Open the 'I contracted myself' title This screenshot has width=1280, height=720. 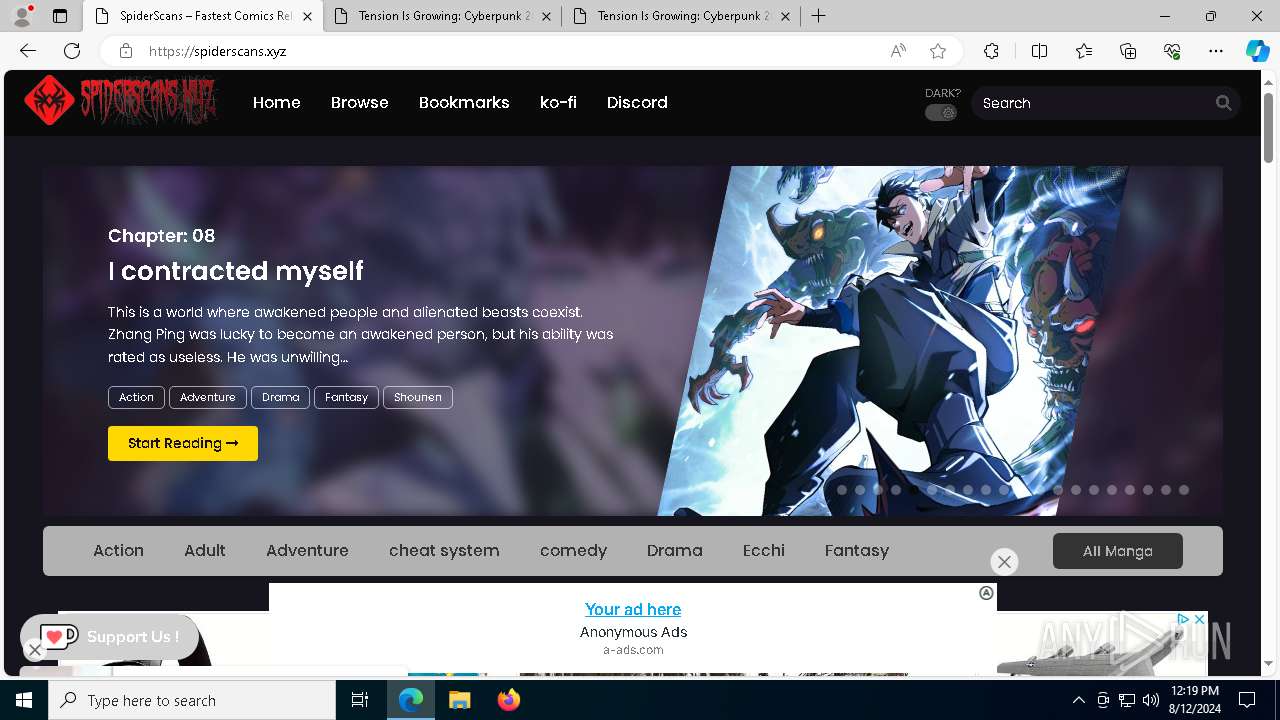click(236, 271)
